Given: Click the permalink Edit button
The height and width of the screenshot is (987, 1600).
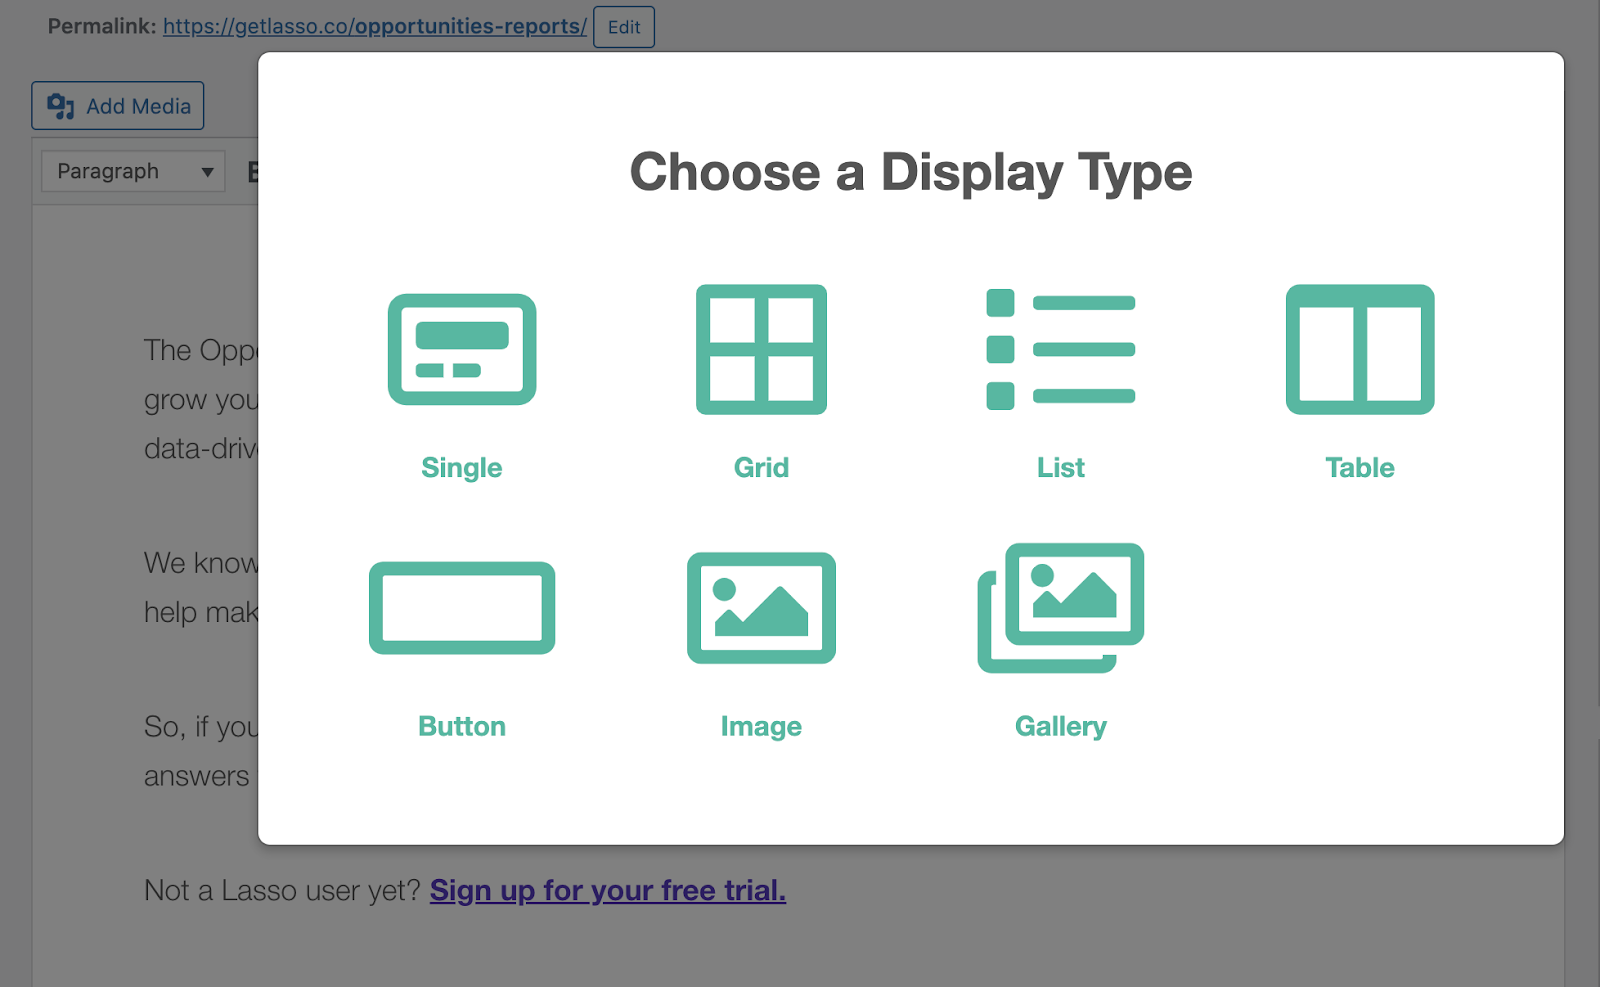Looking at the screenshot, I should tap(624, 27).
